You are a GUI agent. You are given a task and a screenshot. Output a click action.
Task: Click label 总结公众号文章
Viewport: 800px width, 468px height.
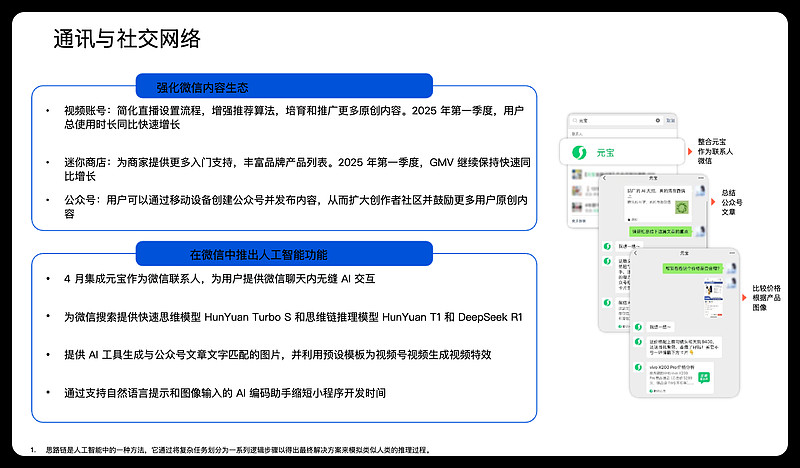732,202
